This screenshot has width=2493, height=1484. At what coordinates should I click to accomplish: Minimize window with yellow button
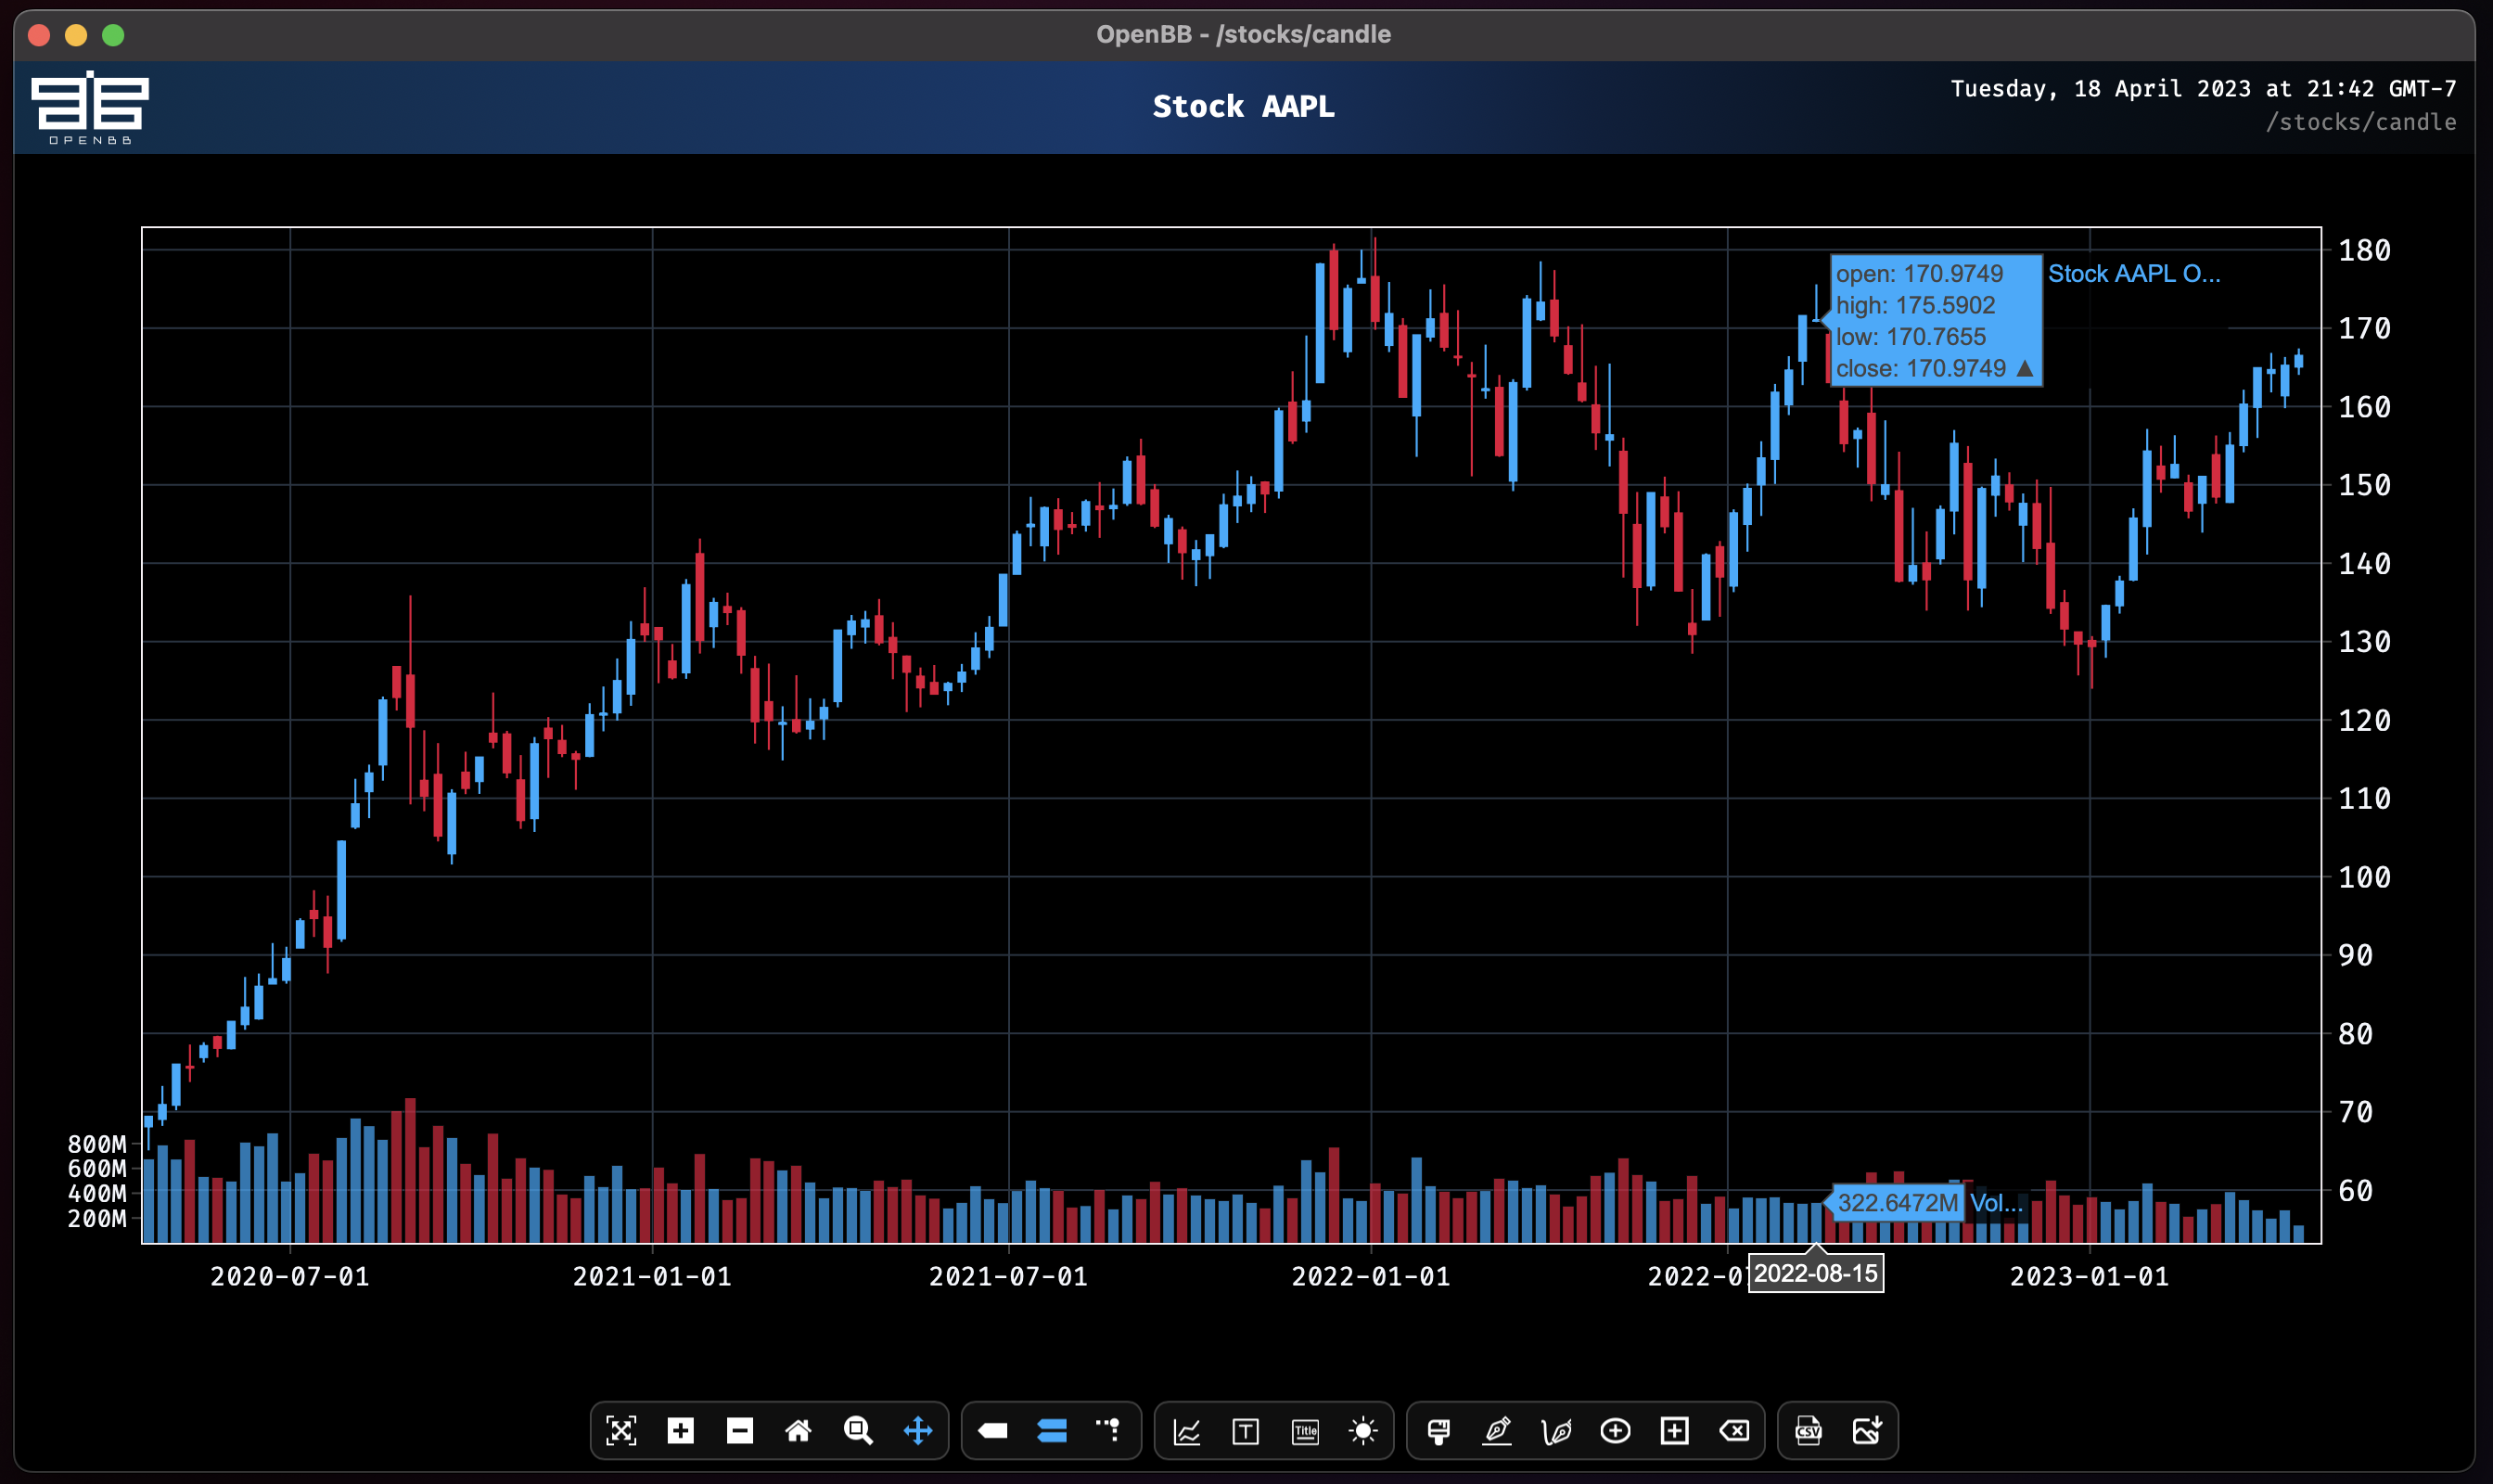(76, 35)
